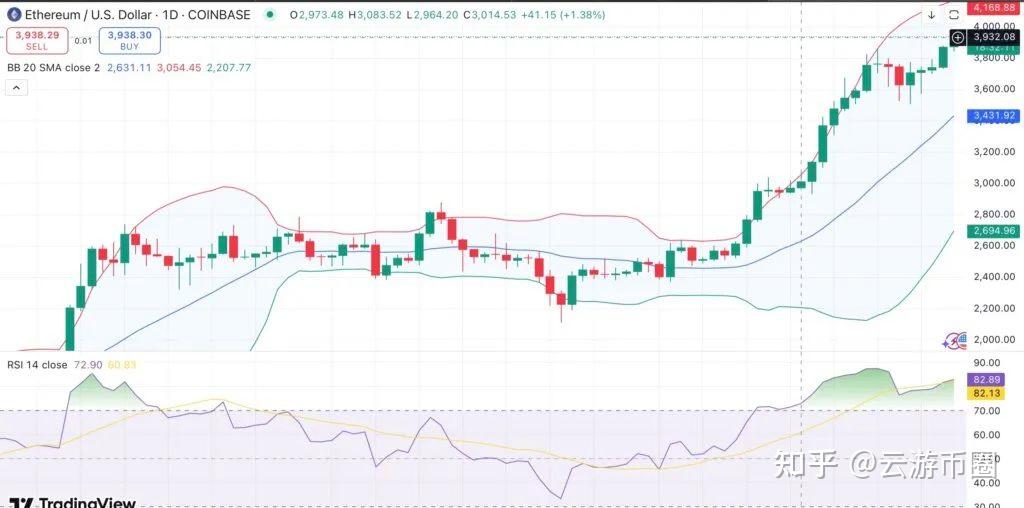The width and height of the screenshot is (1024, 508).
Task: Click the high value H3,083.52
Action: click(375, 14)
